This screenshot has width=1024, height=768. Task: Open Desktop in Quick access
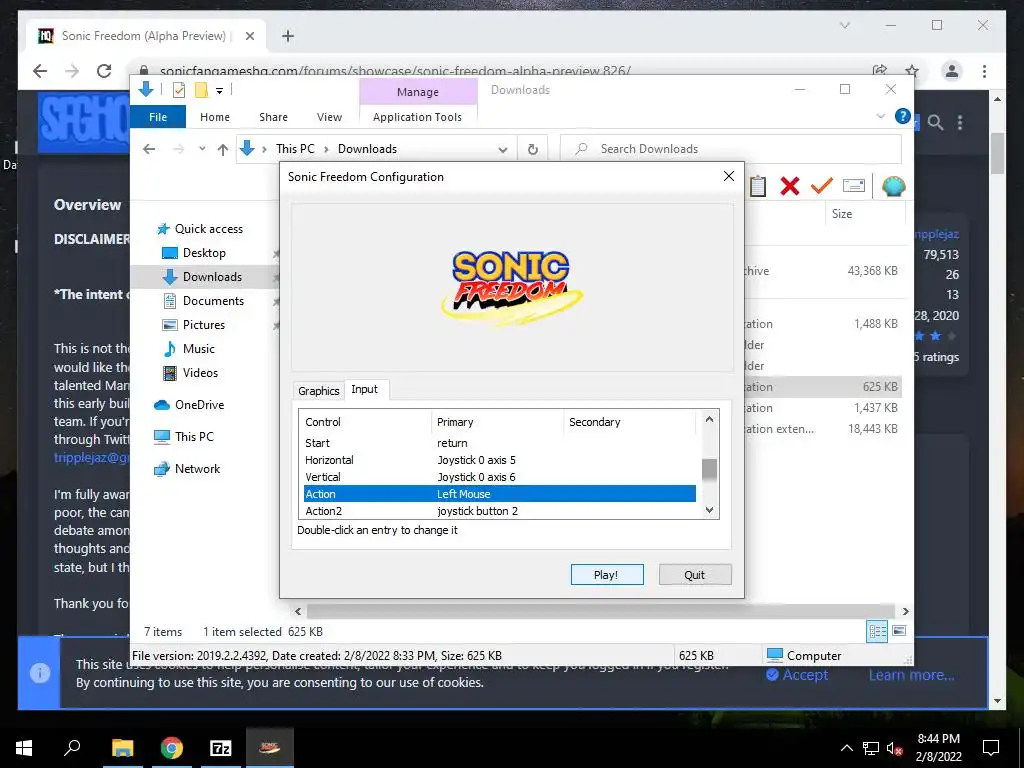(204, 253)
